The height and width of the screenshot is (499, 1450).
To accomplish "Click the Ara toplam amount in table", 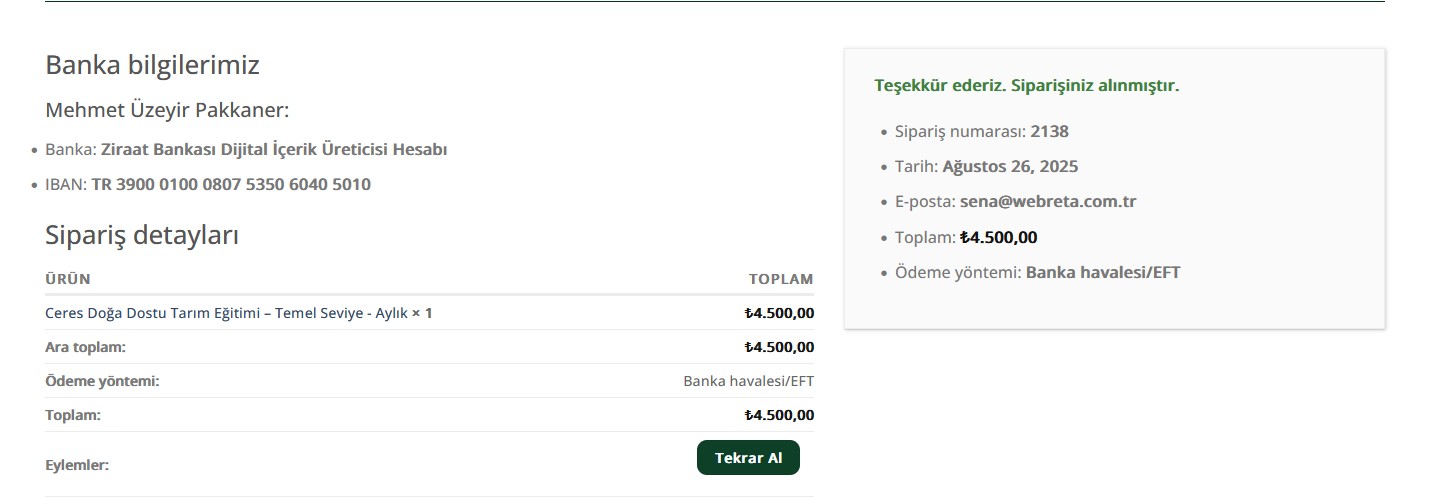I will 779,347.
